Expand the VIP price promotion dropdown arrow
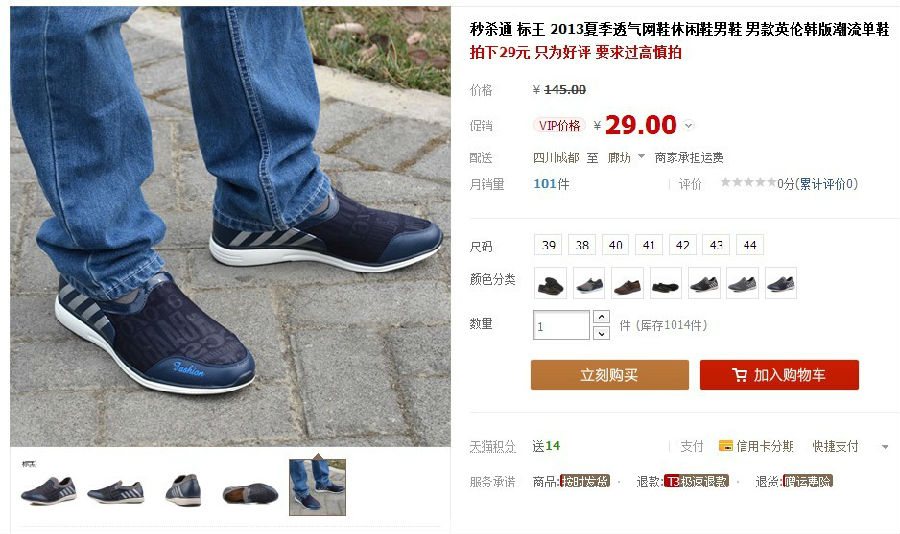Viewport: 900px width, 534px height. coord(689,125)
